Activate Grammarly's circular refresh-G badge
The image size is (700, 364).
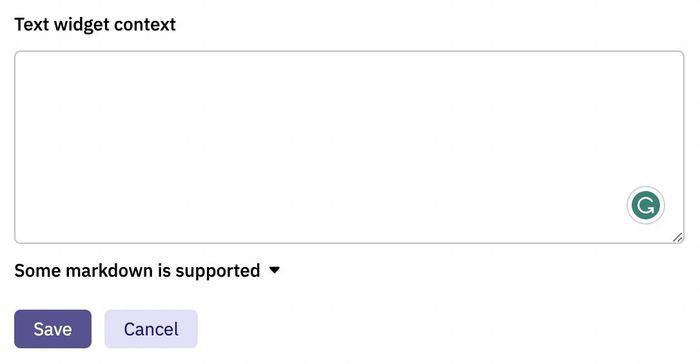646,205
